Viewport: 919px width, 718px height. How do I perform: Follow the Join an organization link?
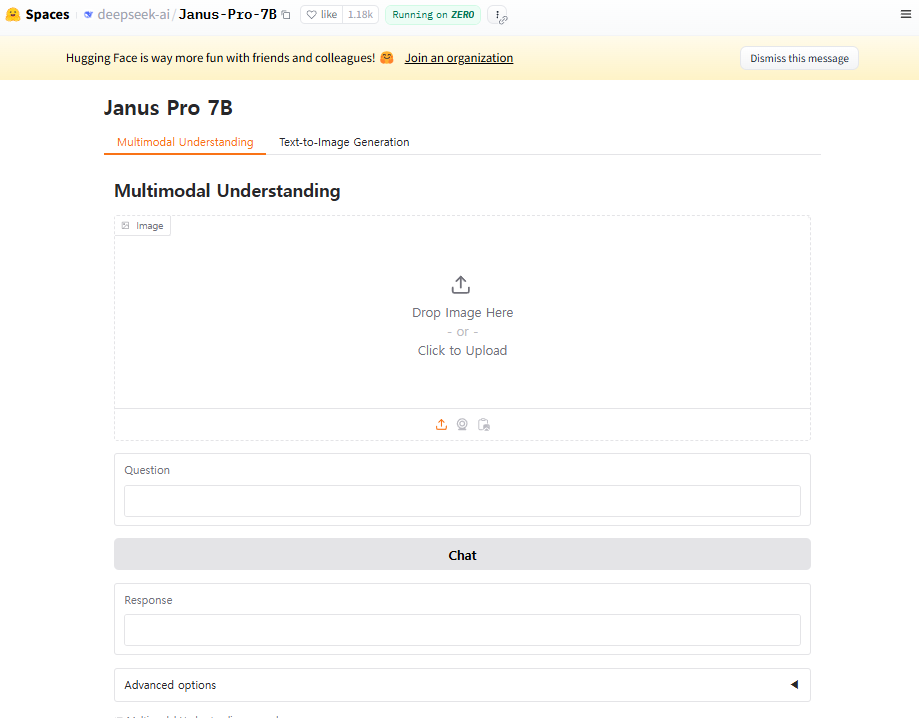pos(459,57)
